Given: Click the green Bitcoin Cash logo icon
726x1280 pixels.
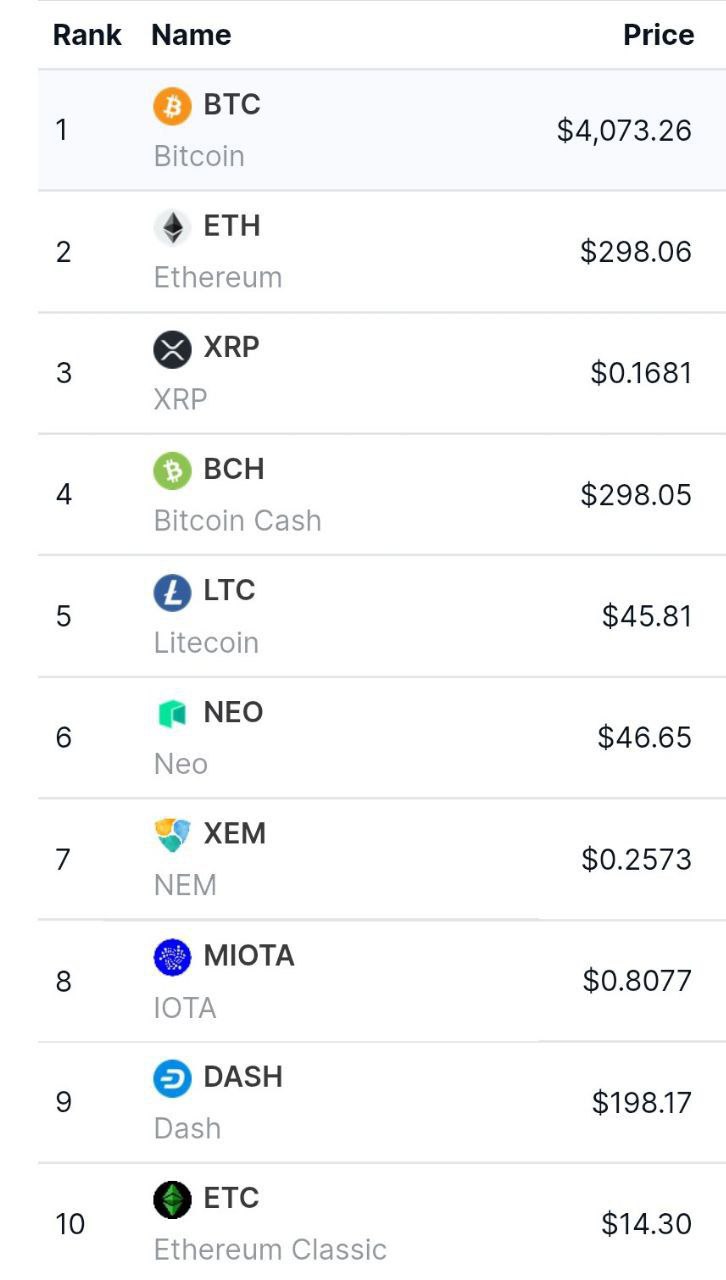Looking at the screenshot, I should coord(172,471).
